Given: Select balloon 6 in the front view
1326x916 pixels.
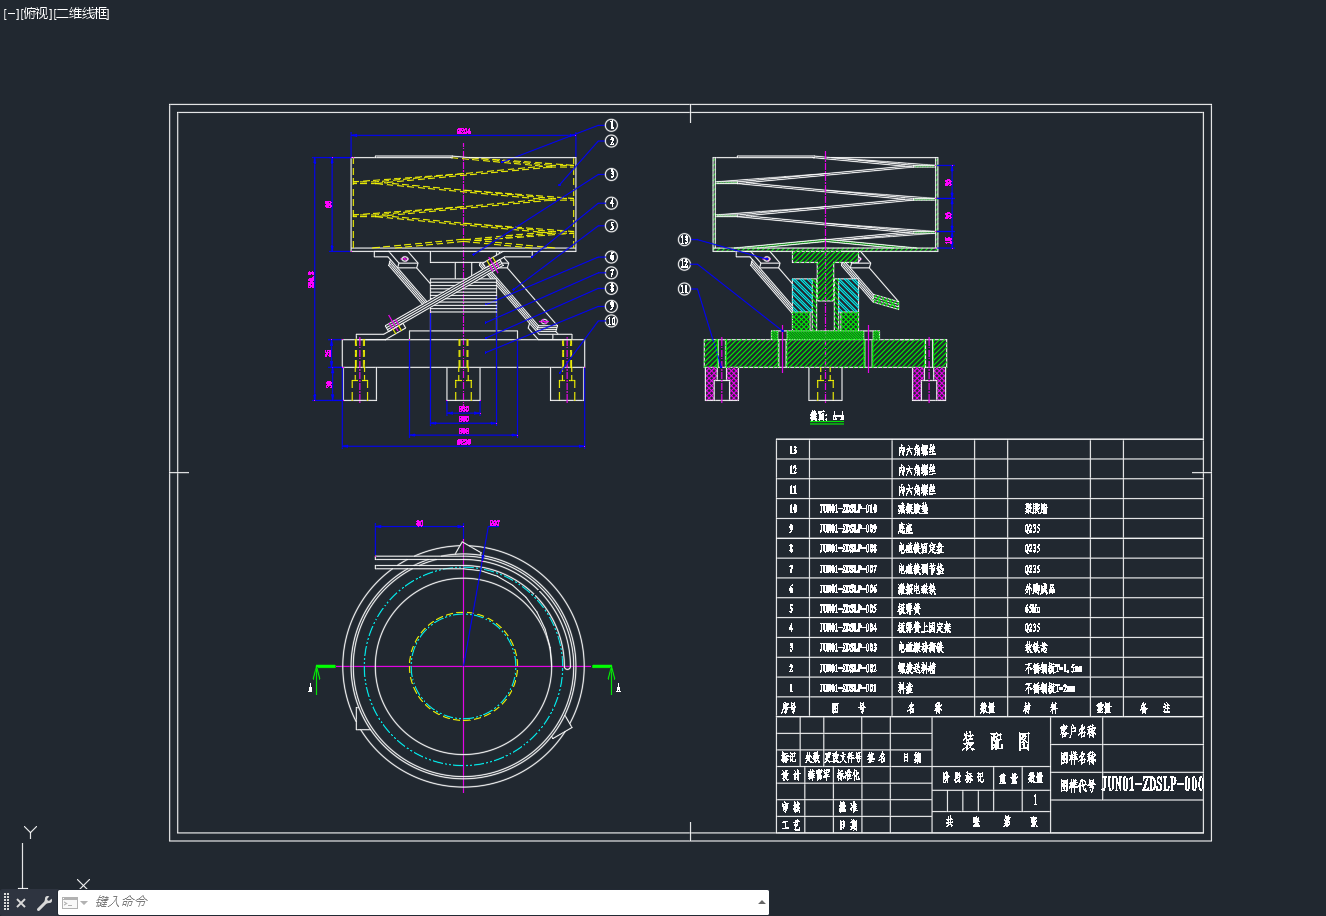Looking at the screenshot, I should click(x=611, y=258).
